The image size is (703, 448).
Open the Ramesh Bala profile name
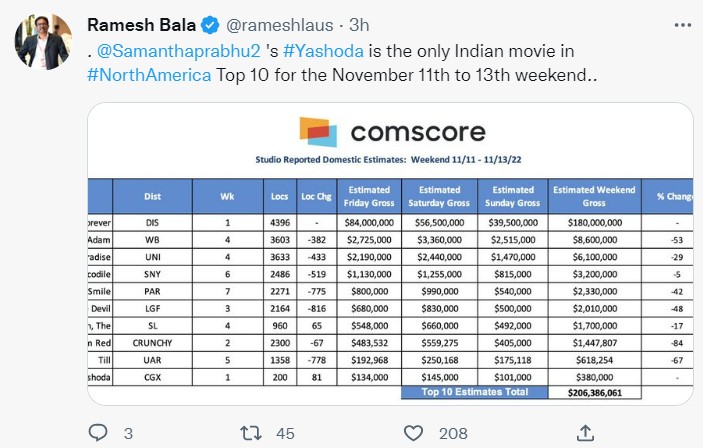143,24
